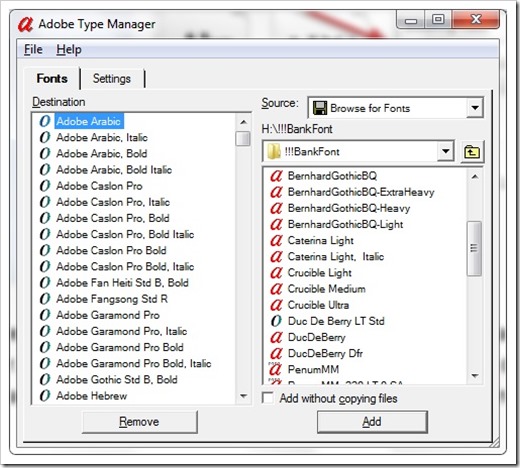Click the Destination list scroll down arrow

pyautogui.click(x=243, y=396)
